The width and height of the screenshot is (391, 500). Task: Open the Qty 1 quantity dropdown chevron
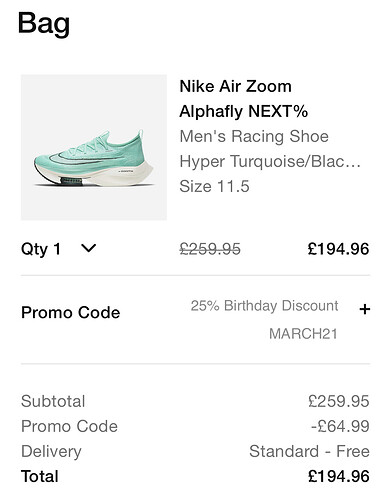click(89, 248)
